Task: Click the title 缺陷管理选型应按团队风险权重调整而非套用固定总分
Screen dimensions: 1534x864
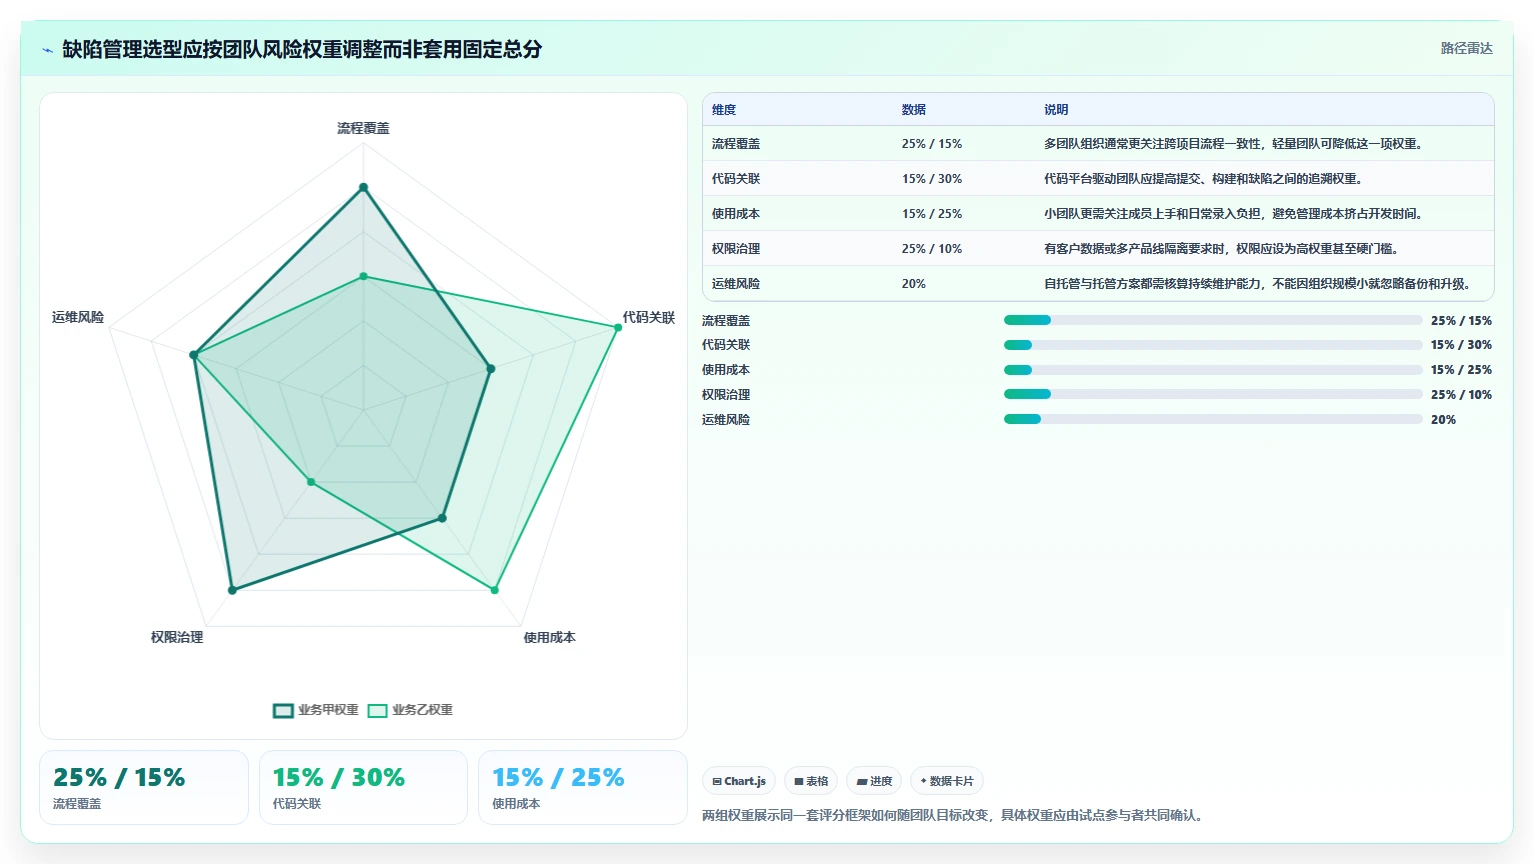Action: pos(302,49)
